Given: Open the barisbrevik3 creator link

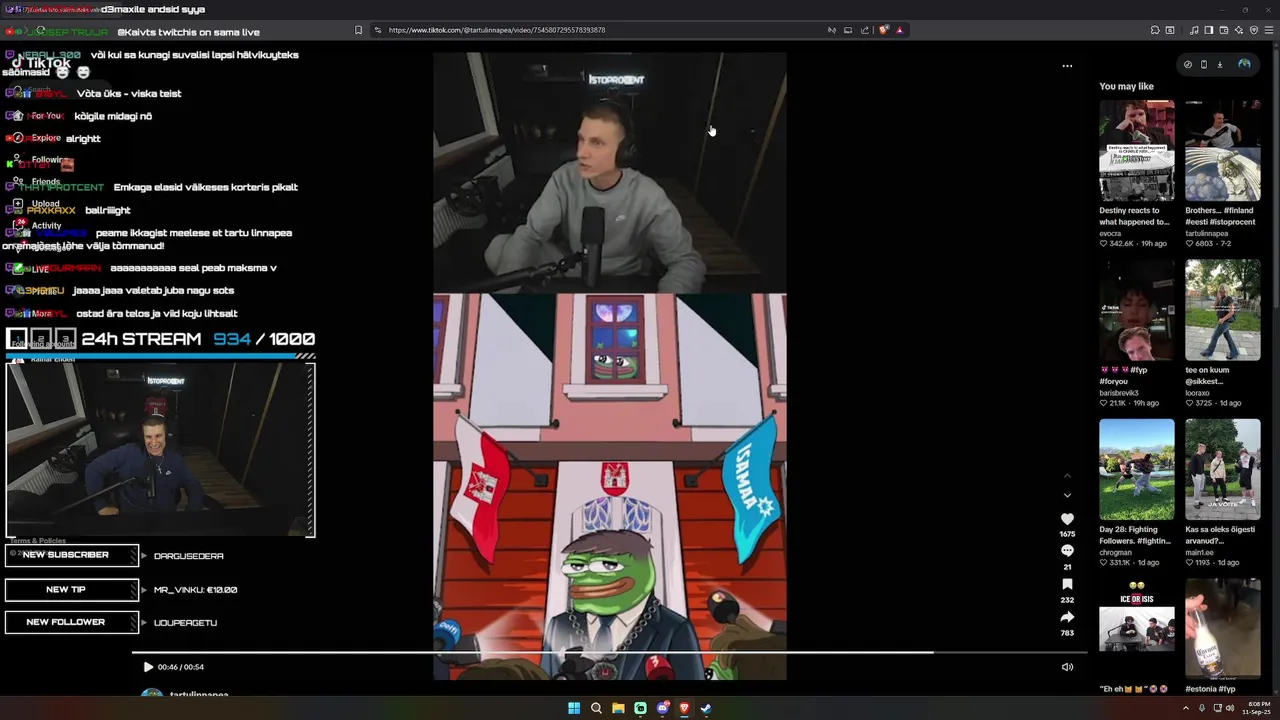Looking at the screenshot, I should point(1119,393).
